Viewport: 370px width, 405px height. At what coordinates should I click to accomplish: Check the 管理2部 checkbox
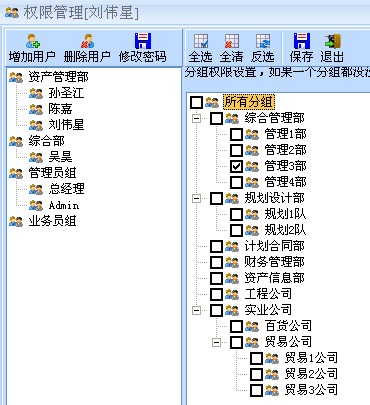(236, 150)
